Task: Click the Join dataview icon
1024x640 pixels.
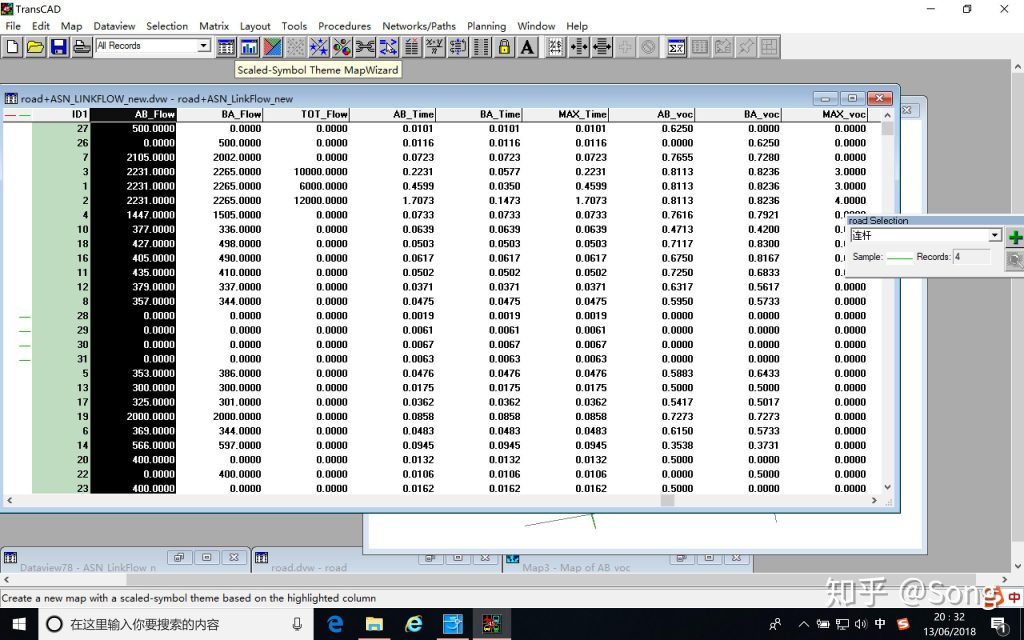Action: click(x=365, y=47)
